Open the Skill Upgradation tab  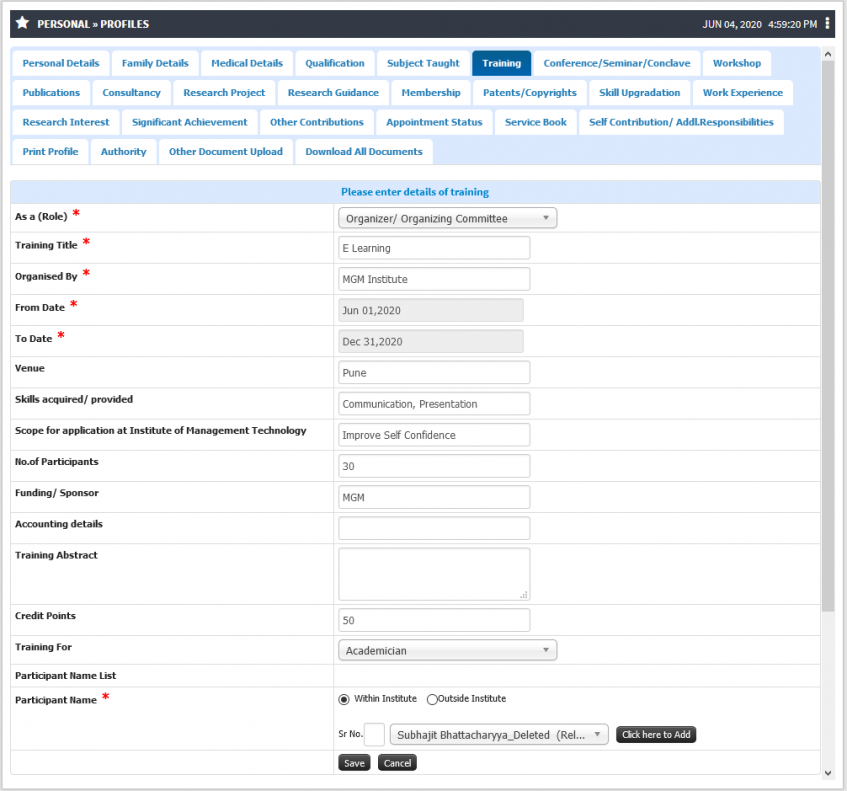(x=640, y=93)
